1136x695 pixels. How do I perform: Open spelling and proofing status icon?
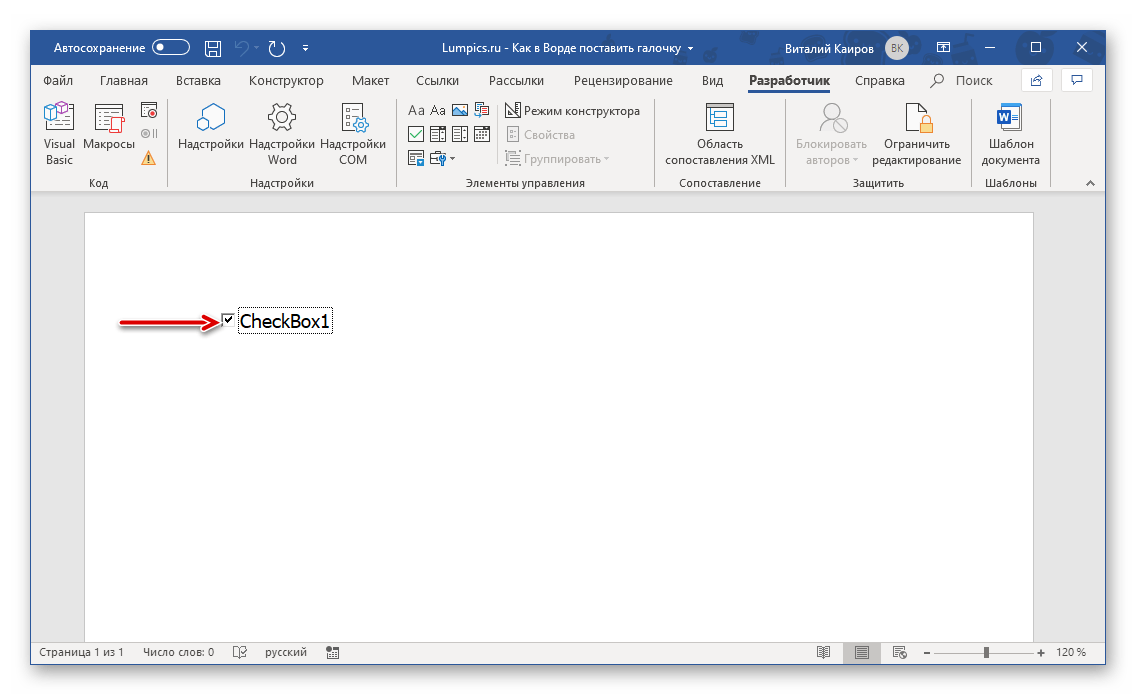(240, 652)
